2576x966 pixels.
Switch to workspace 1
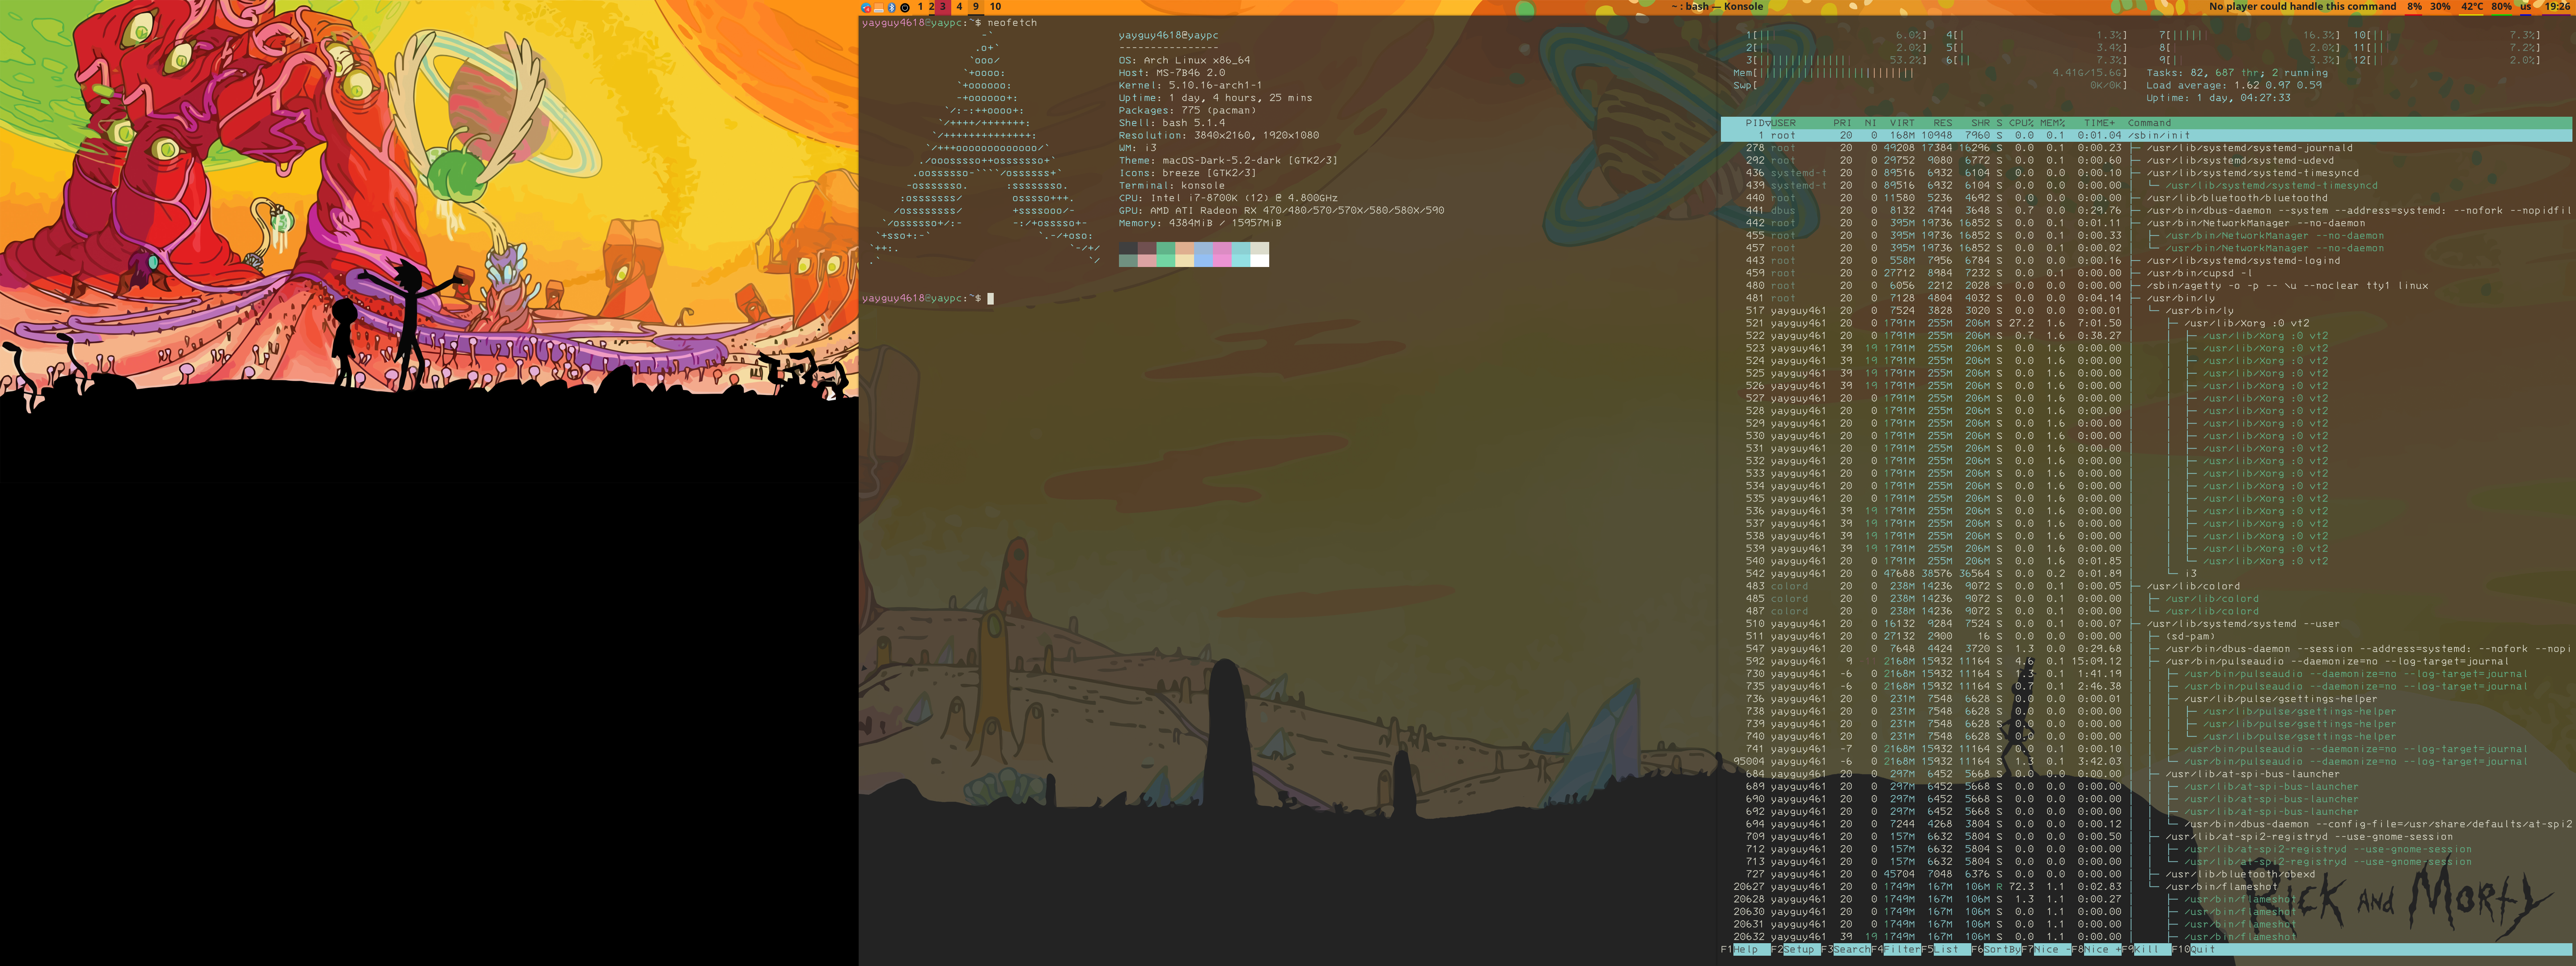(921, 7)
